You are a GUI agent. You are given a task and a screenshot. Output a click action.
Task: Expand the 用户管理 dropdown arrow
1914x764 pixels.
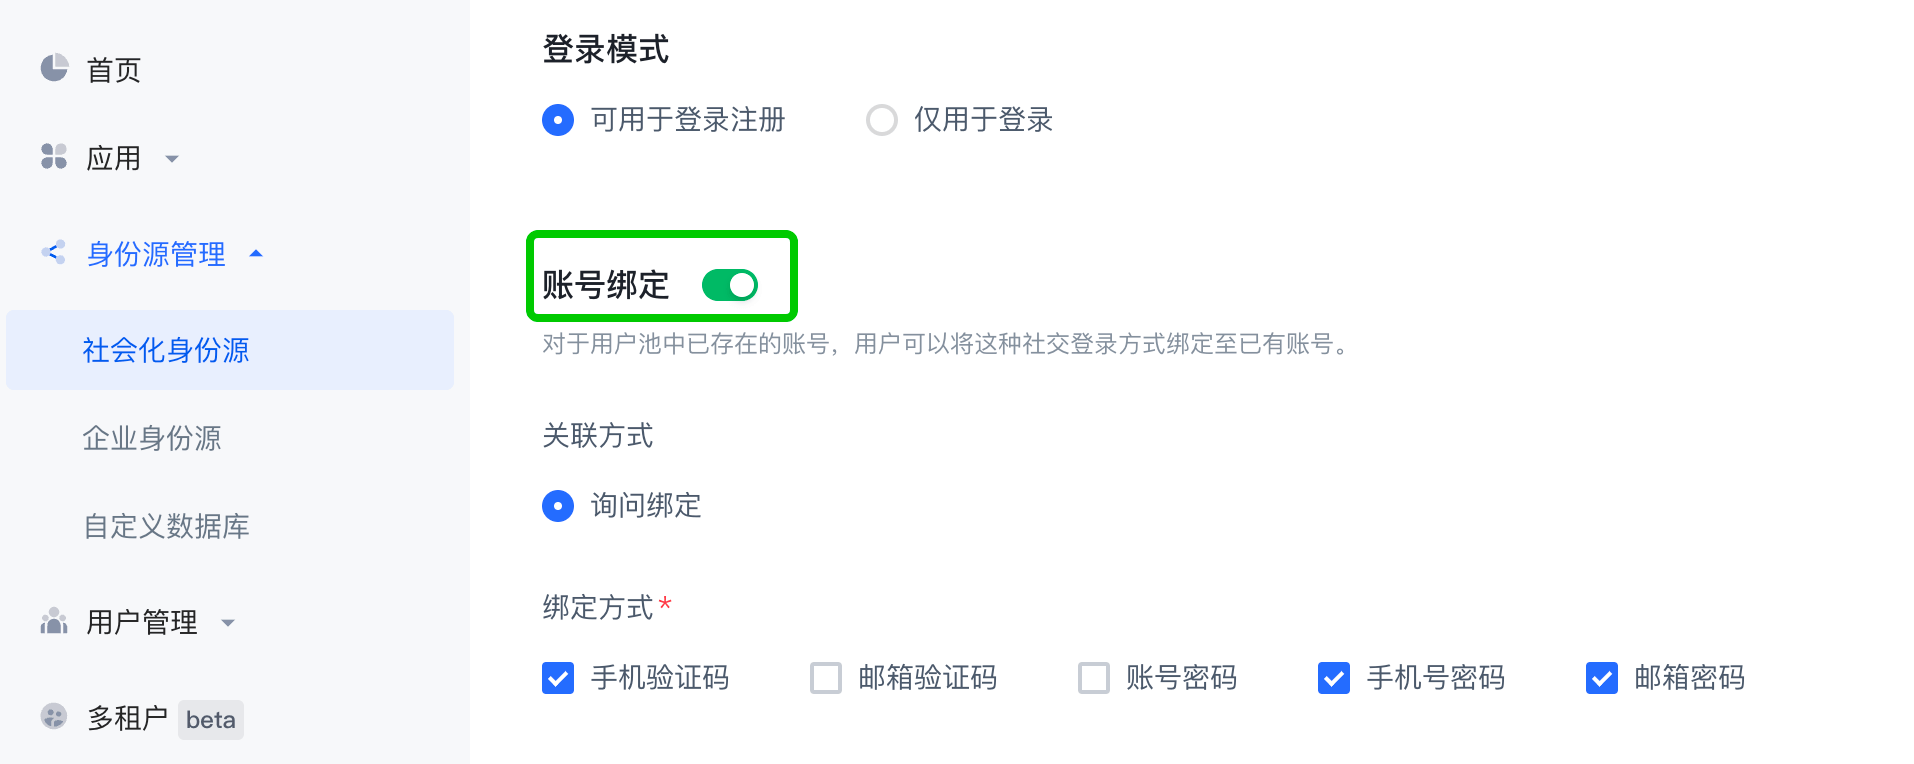coord(228,622)
